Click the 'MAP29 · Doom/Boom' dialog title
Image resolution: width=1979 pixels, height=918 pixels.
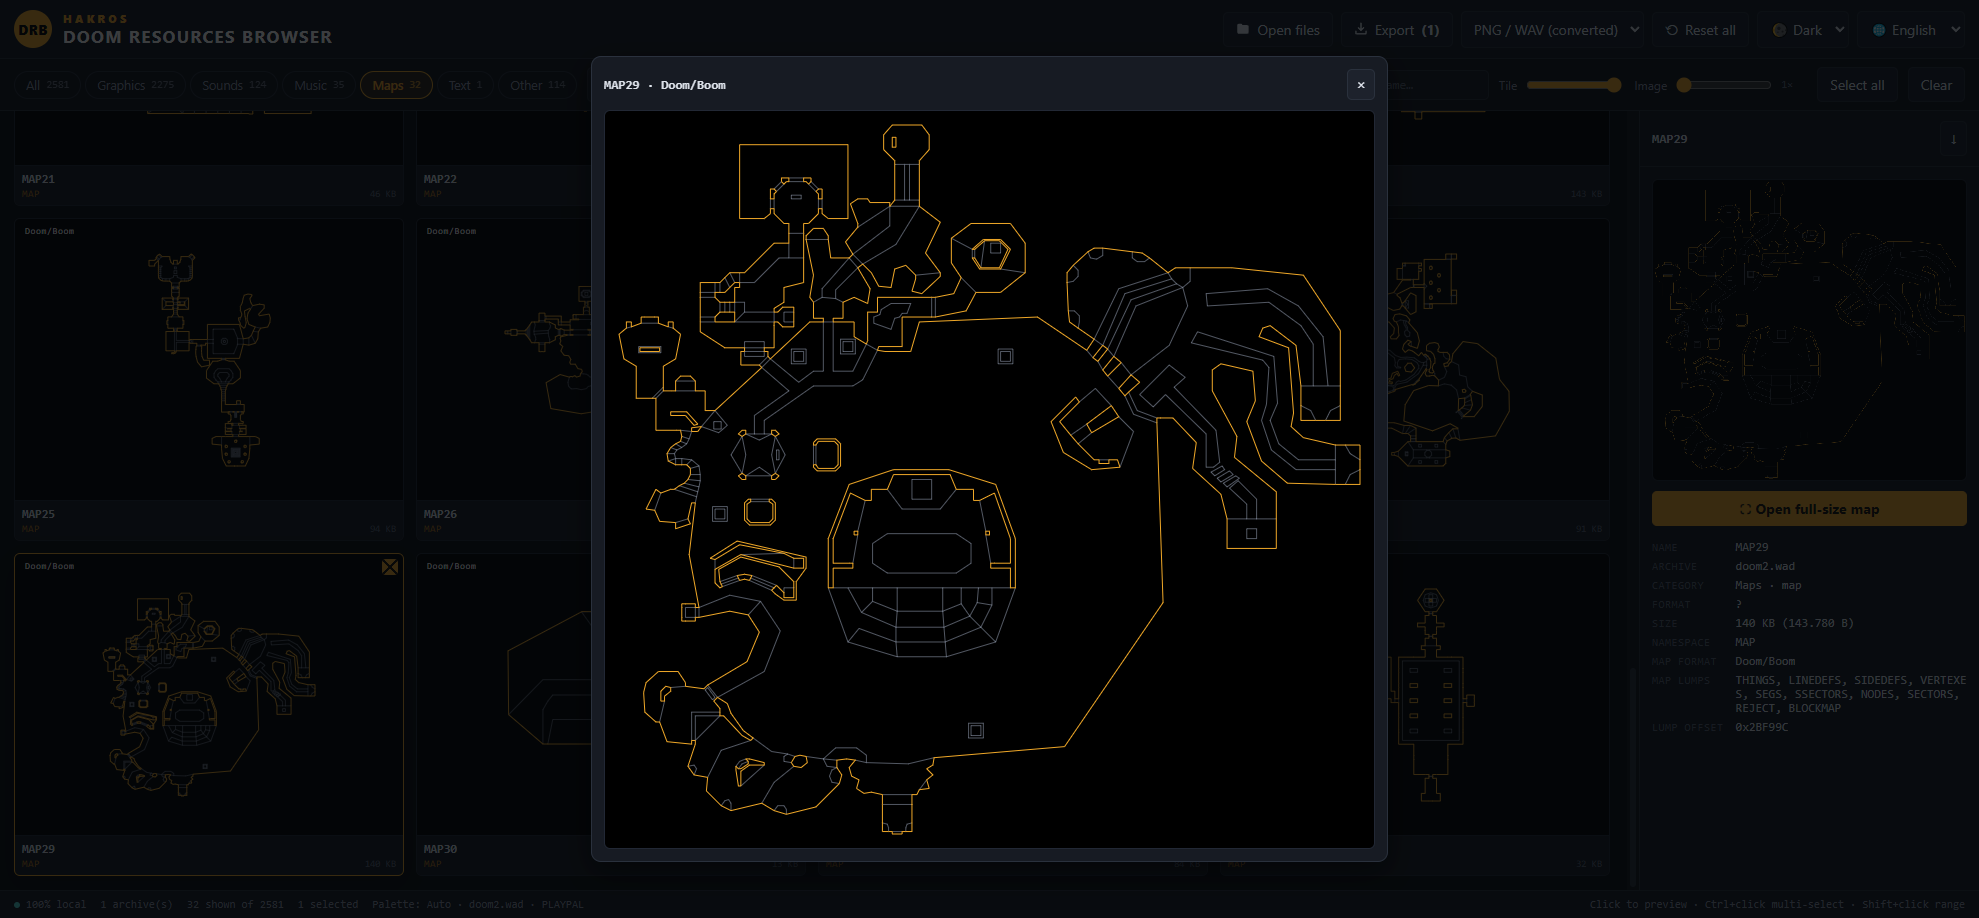click(665, 85)
